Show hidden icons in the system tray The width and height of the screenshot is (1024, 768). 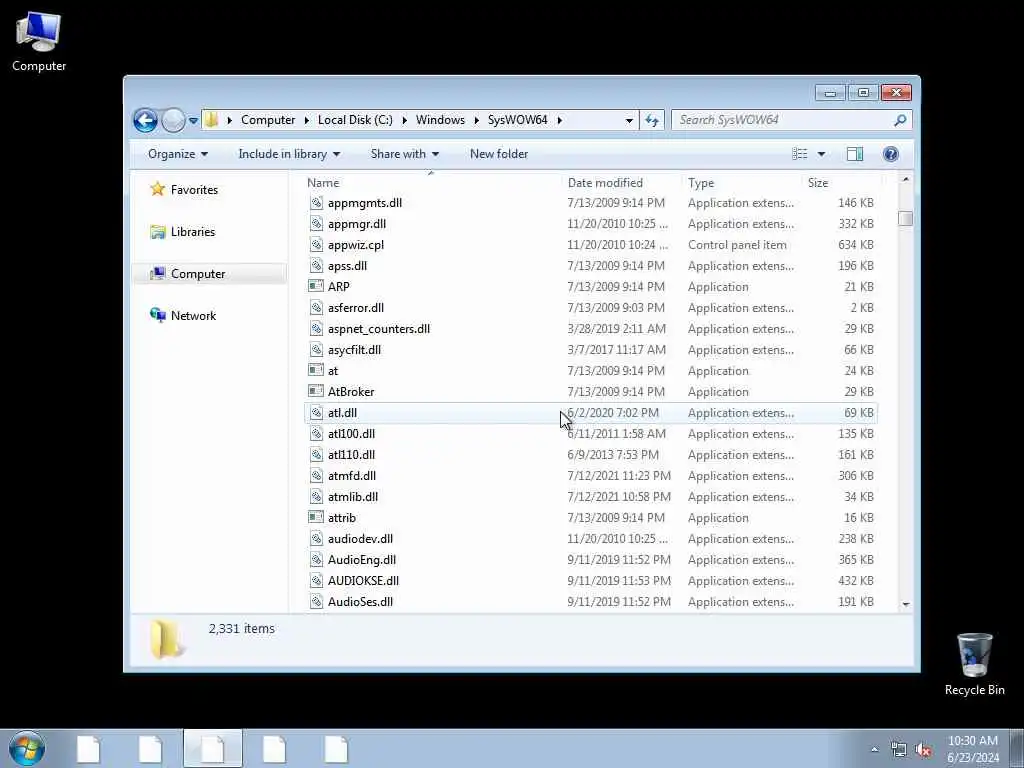pos(874,750)
